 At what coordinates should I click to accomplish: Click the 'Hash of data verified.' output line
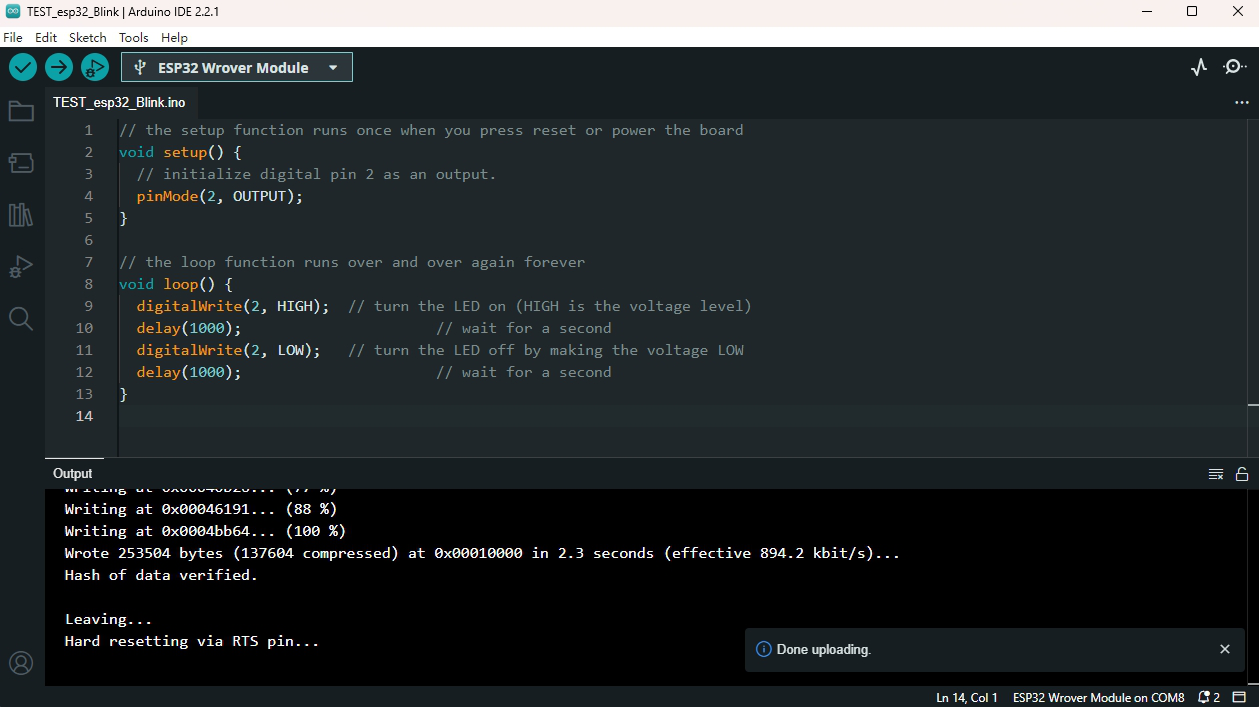pyautogui.click(x=161, y=575)
